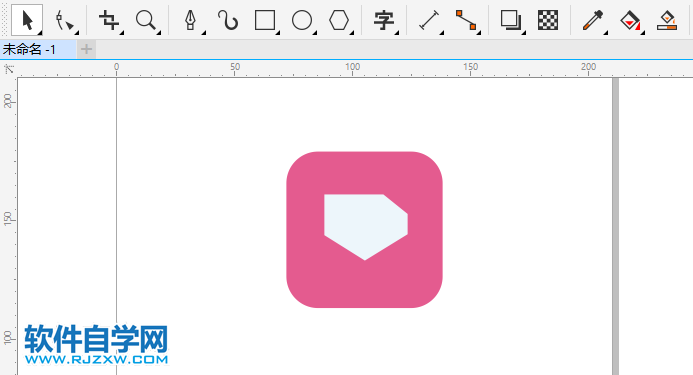This screenshot has height=375, width=693.
Task: Add a new document with plus button
Action: (87, 49)
